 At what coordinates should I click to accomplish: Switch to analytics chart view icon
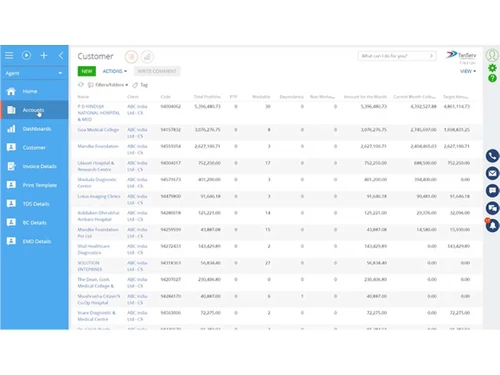click(147, 57)
